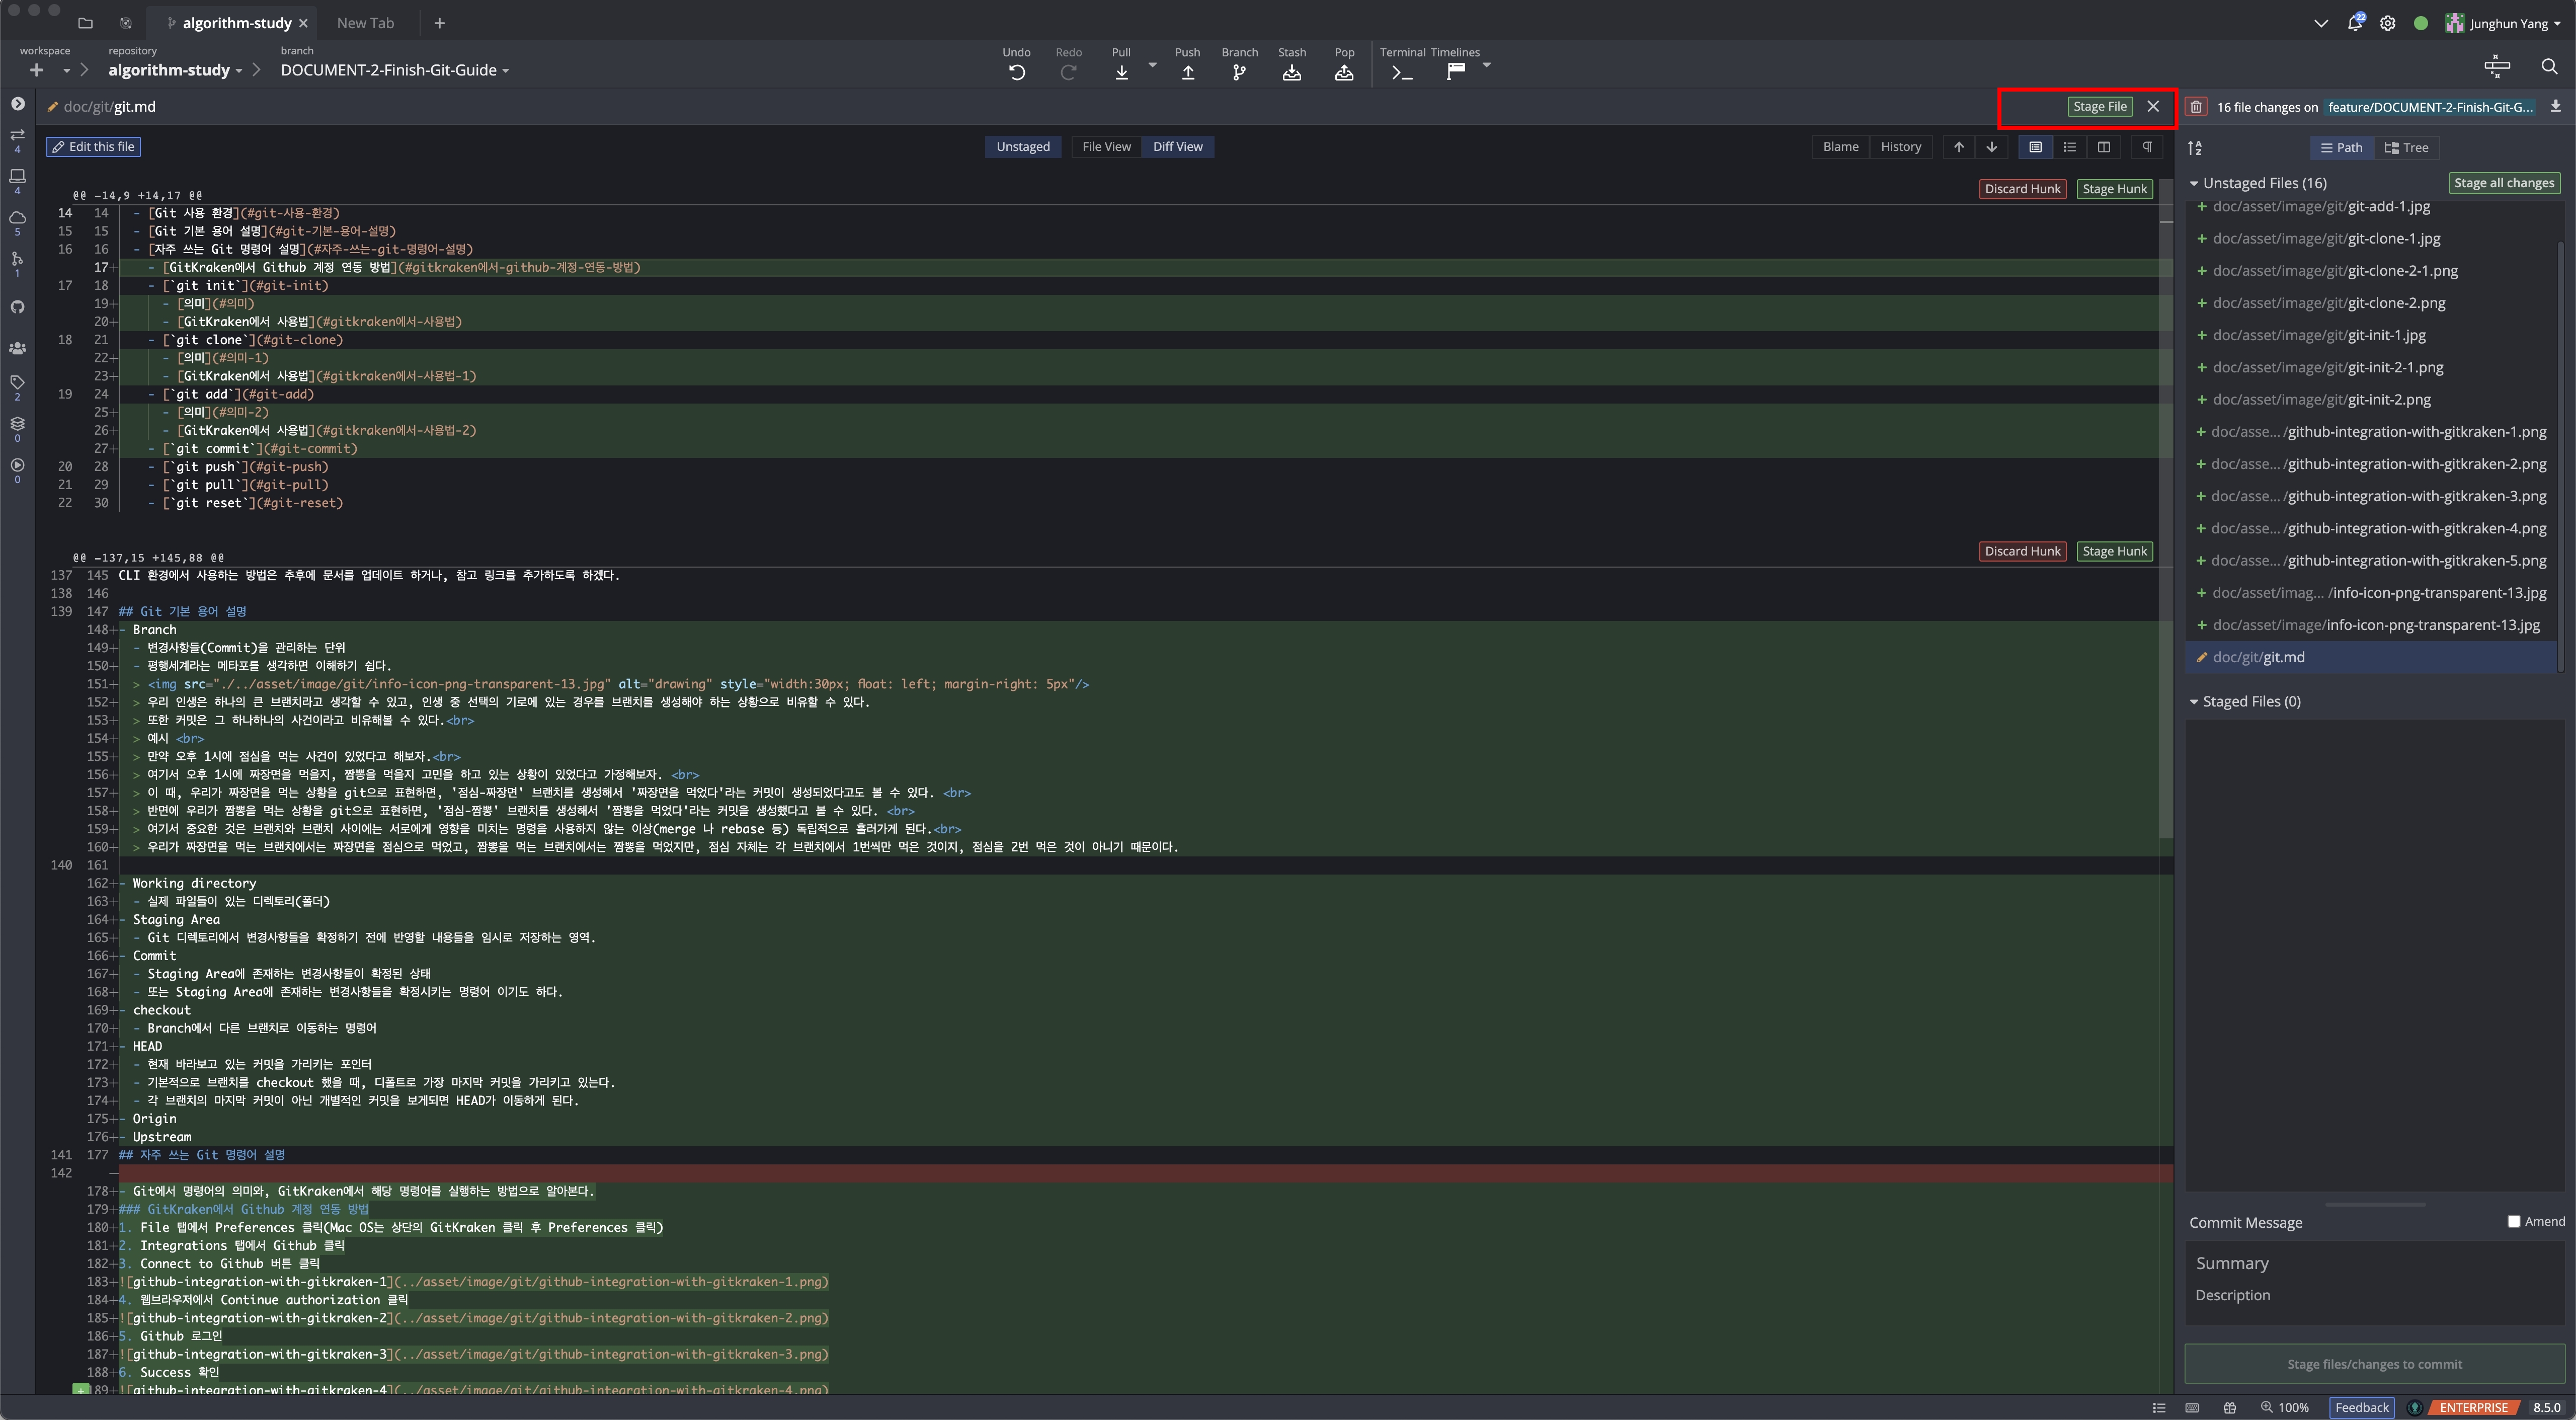
Task: Open the Junghun Yang profile dropdown
Action: (2503, 23)
